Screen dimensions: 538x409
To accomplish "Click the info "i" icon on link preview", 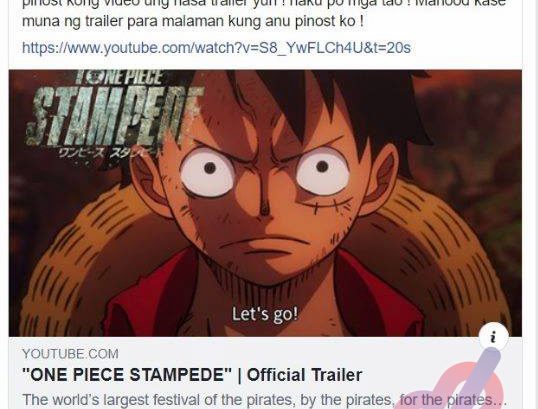I will point(493,337).
